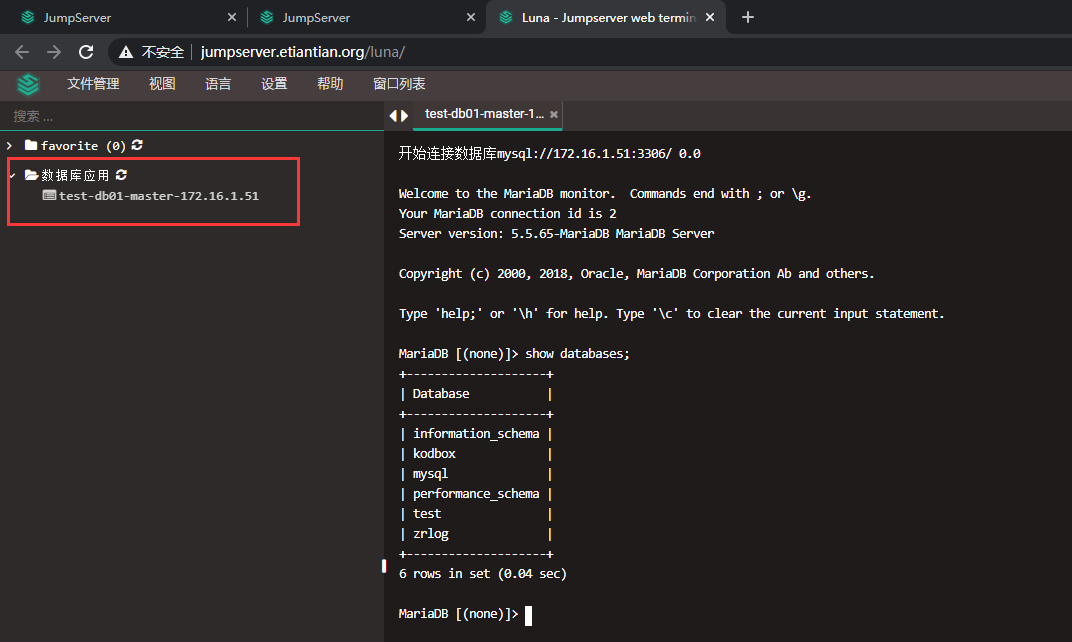Close the first JumpServer browser tab
This screenshot has width=1072, height=642.
[232, 17]
